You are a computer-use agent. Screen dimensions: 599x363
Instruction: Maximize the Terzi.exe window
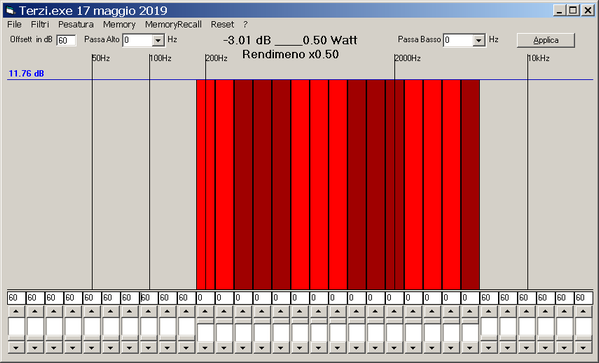point(573,10)
